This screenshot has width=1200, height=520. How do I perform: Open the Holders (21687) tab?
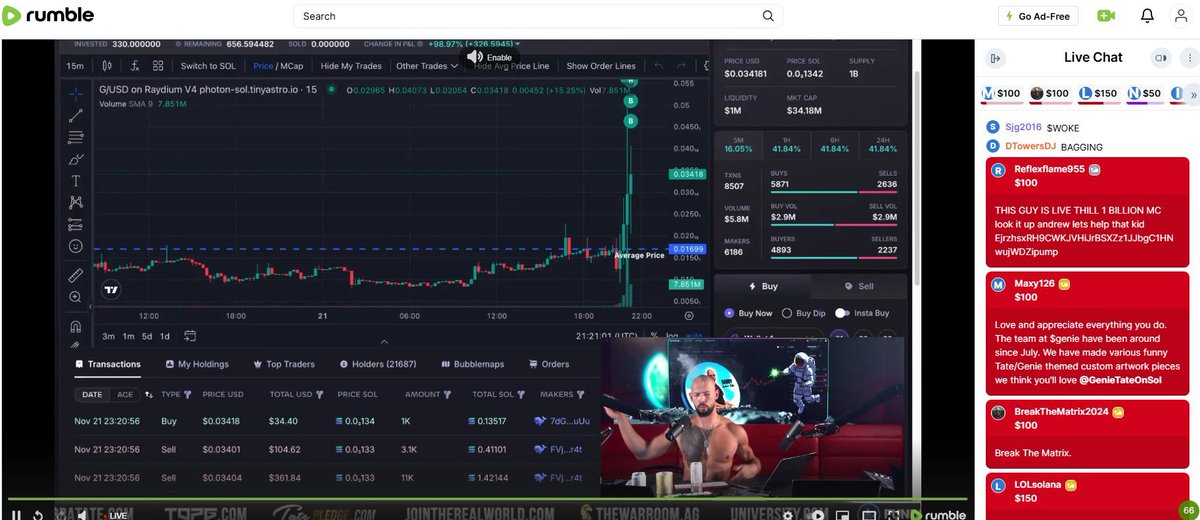378,364
